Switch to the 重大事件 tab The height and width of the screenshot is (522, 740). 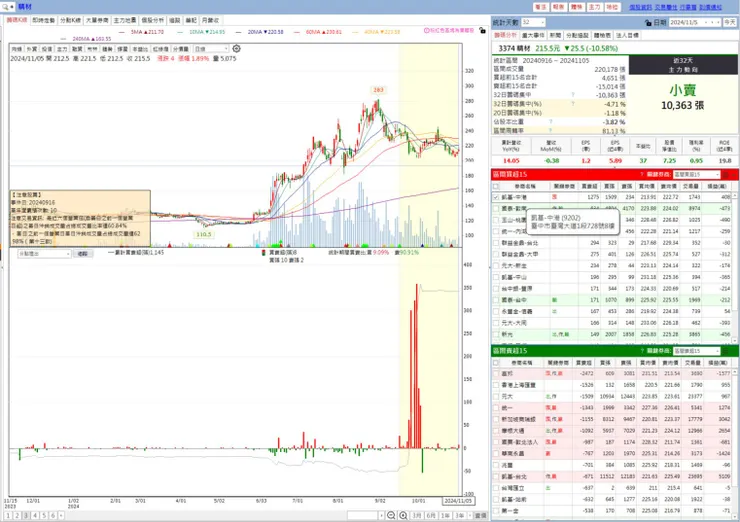(533, 35)
